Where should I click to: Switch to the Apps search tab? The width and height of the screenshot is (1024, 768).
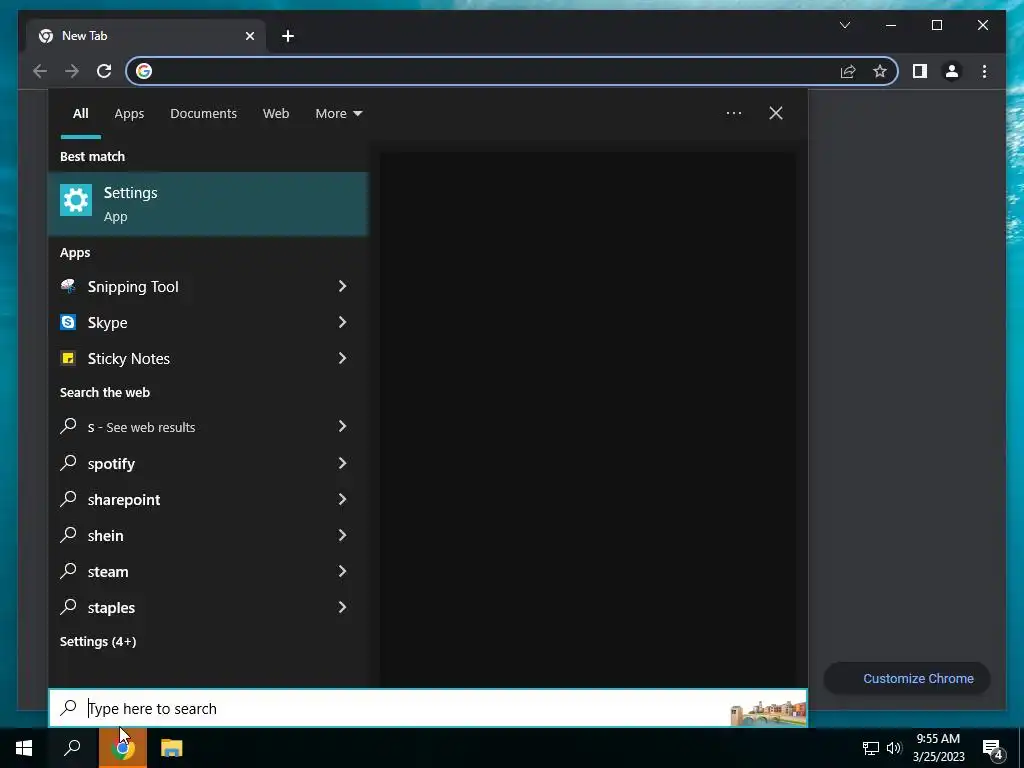(x=129, y=114)
